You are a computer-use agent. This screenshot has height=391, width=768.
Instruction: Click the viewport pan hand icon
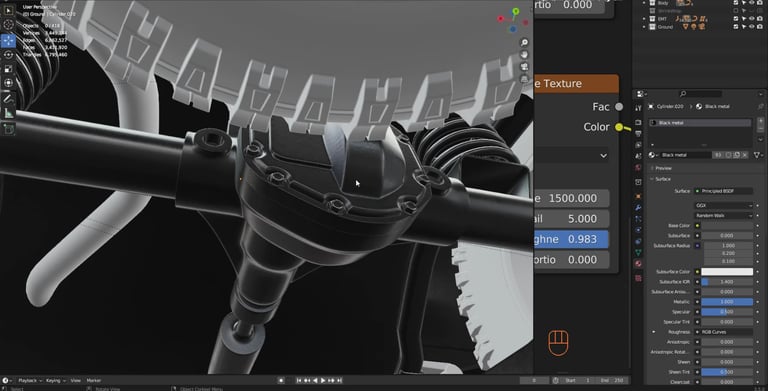[524, 54]
